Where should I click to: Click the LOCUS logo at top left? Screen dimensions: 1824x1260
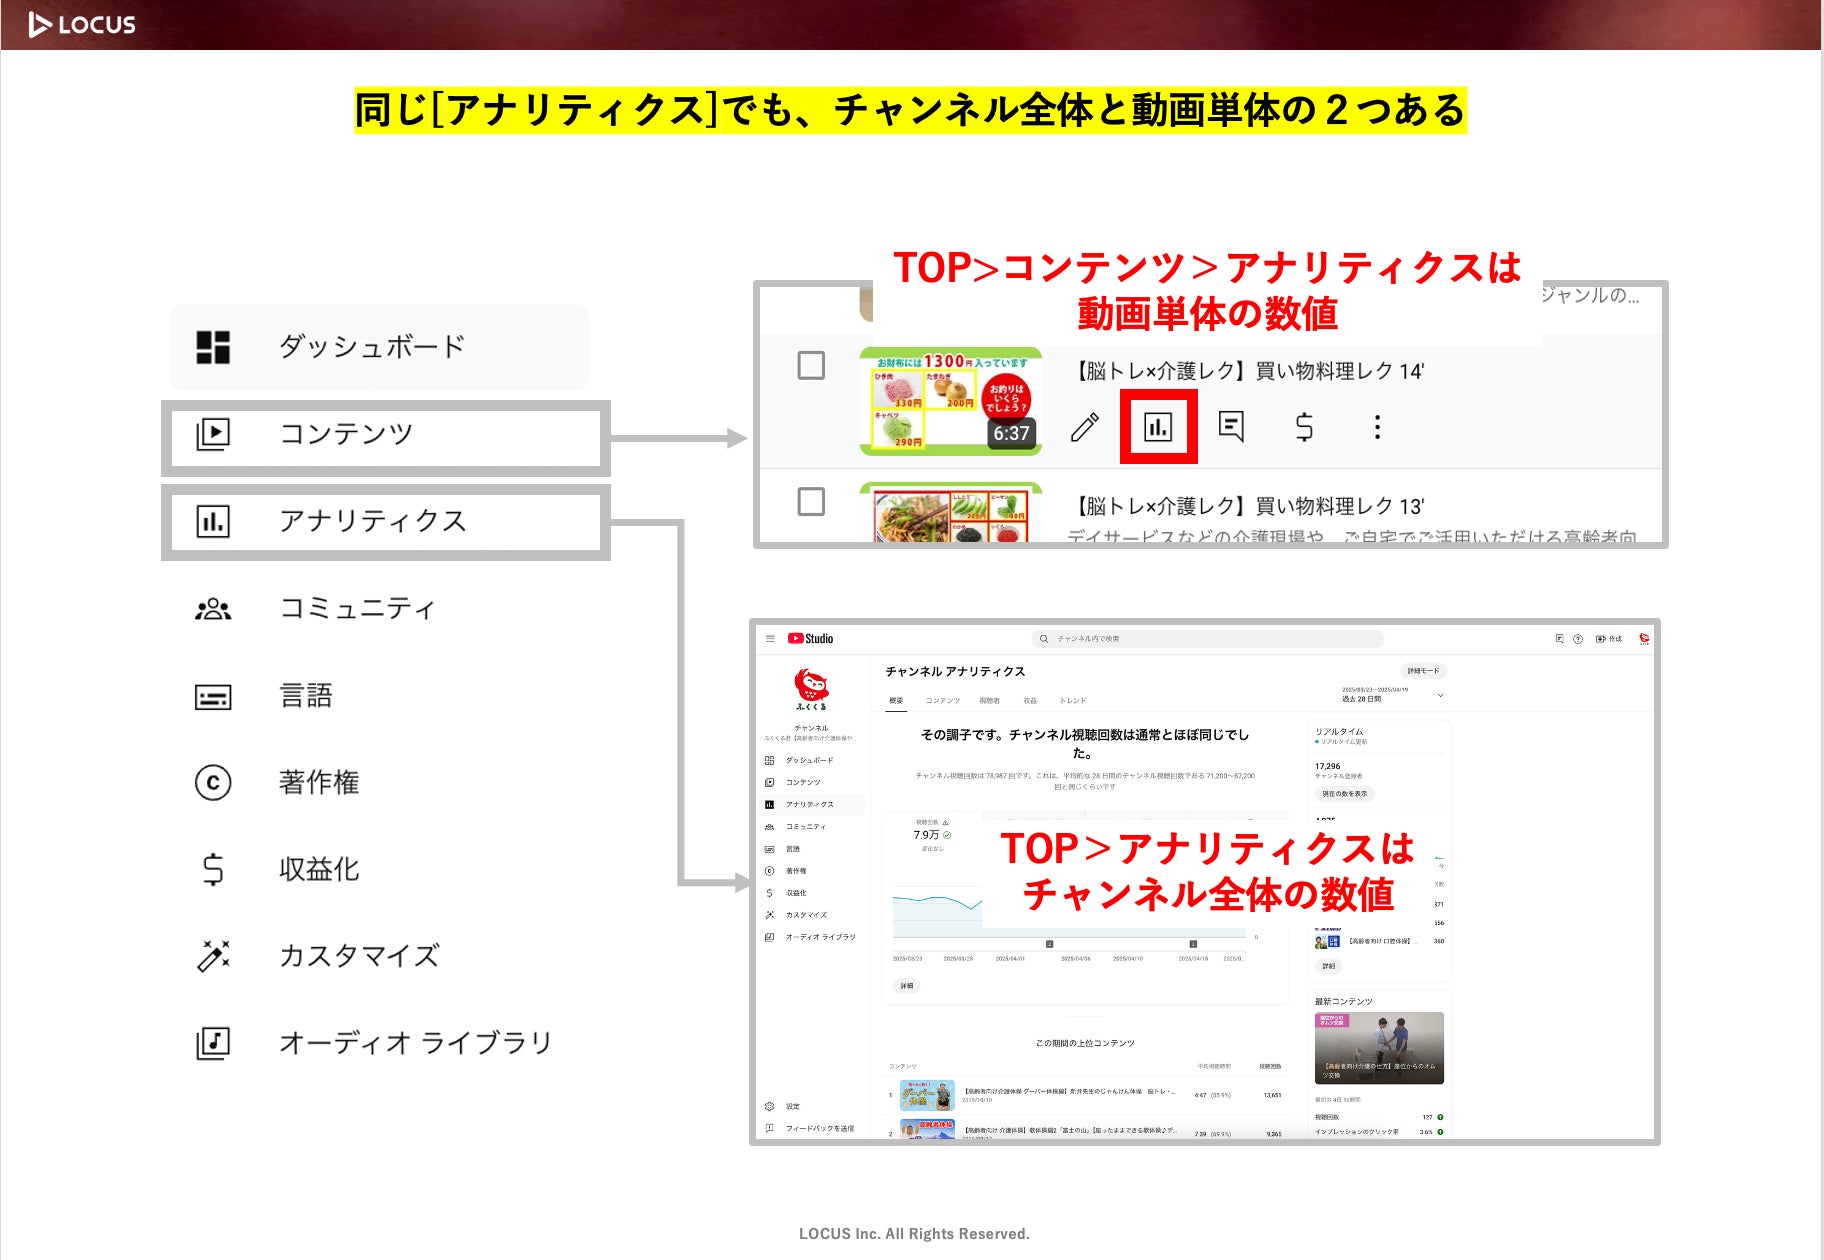click(82, 24)
